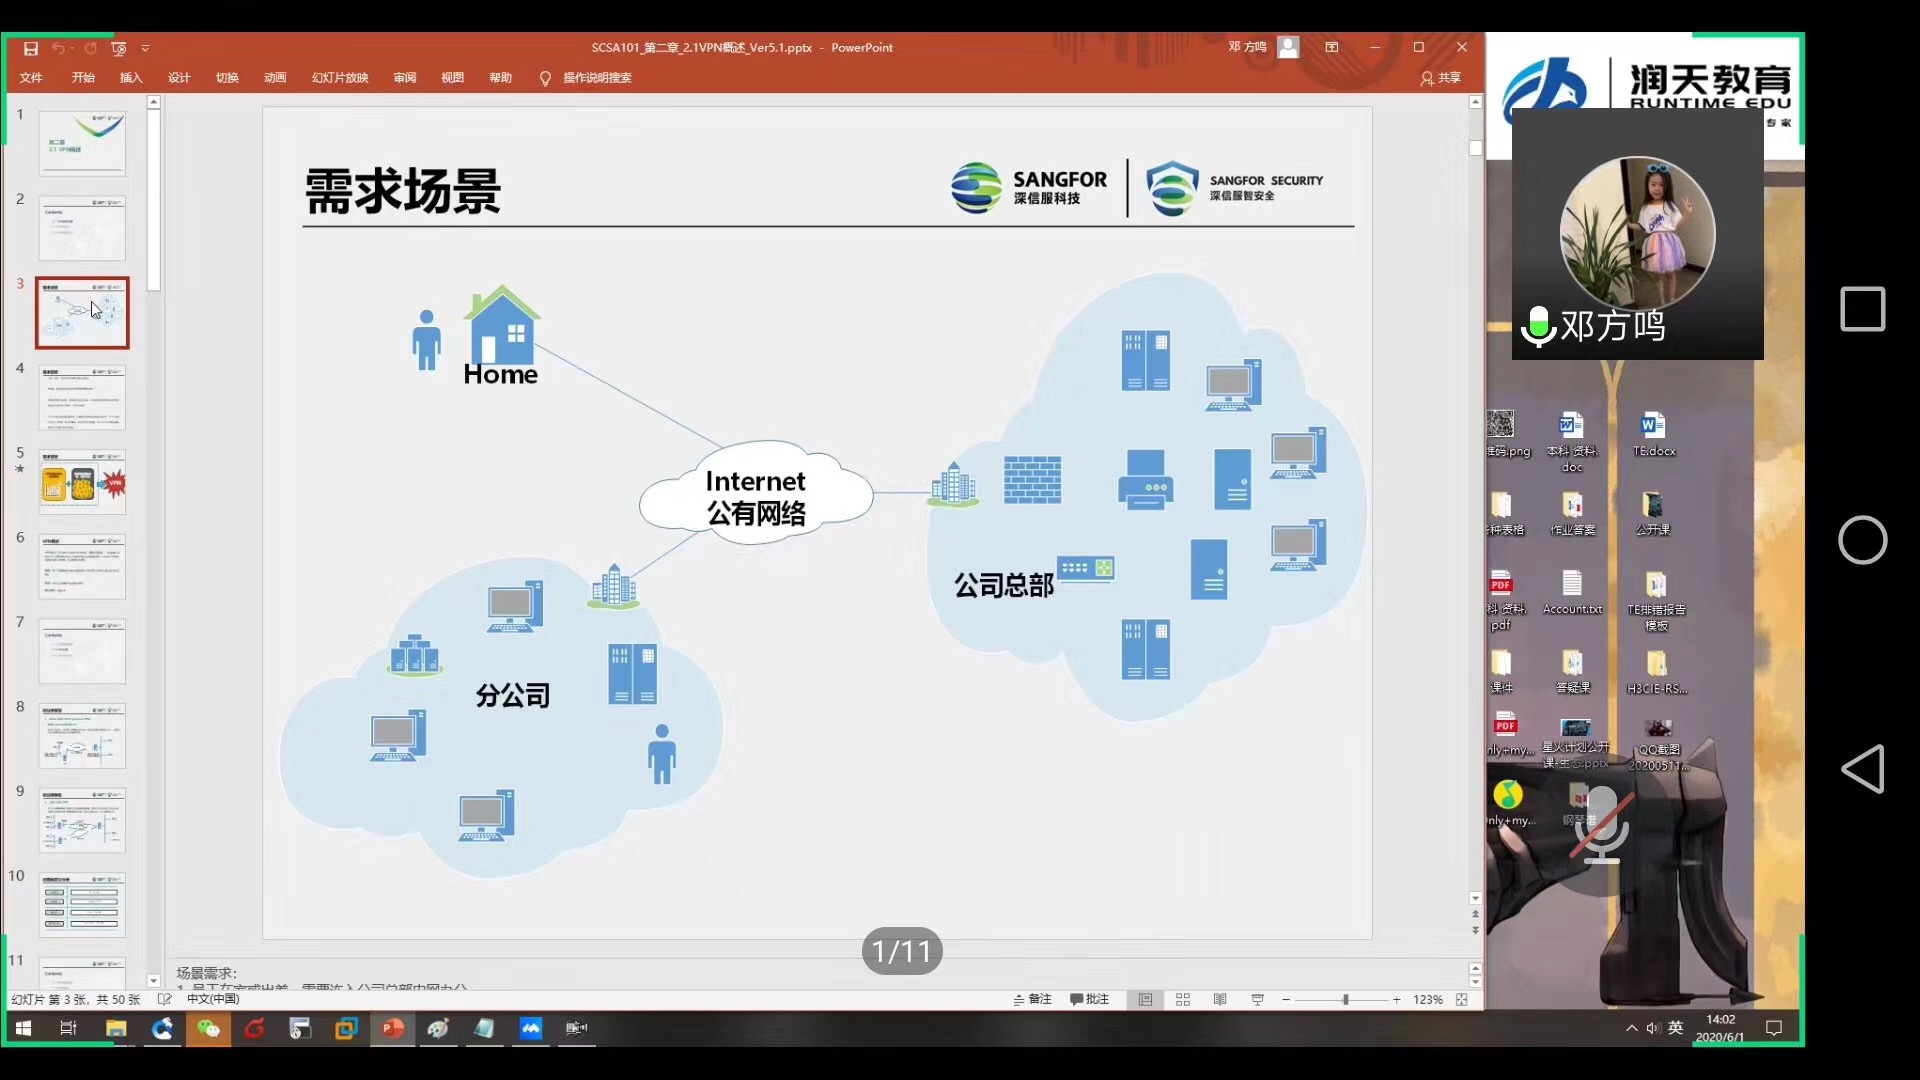Open WeChat from the taskbar
Screen dimensions: 1920x1080
point(208,1028)
